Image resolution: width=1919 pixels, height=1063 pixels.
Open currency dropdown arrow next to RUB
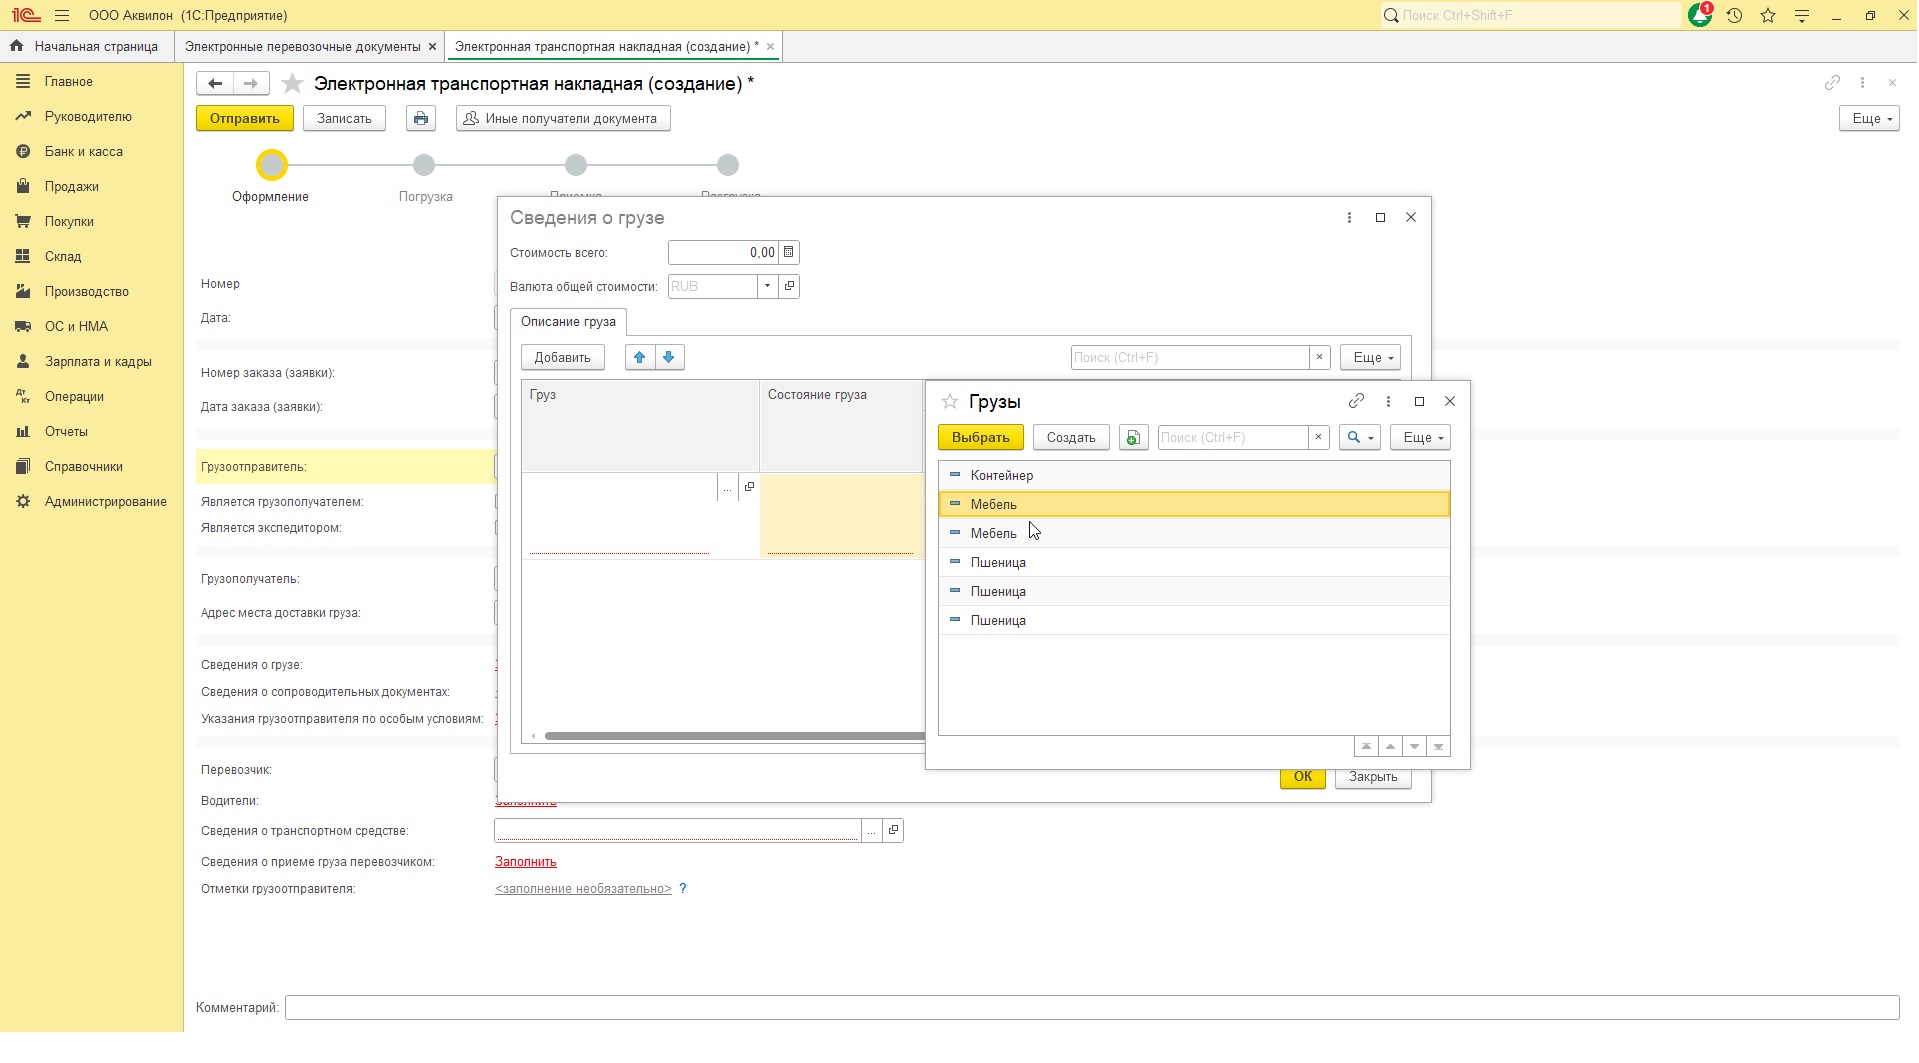pyautogui.click(x=768, y=287)
